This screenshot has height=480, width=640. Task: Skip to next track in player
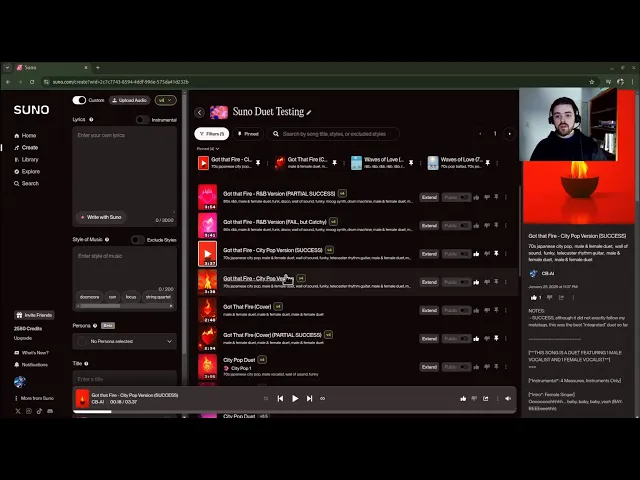(309, 398)
